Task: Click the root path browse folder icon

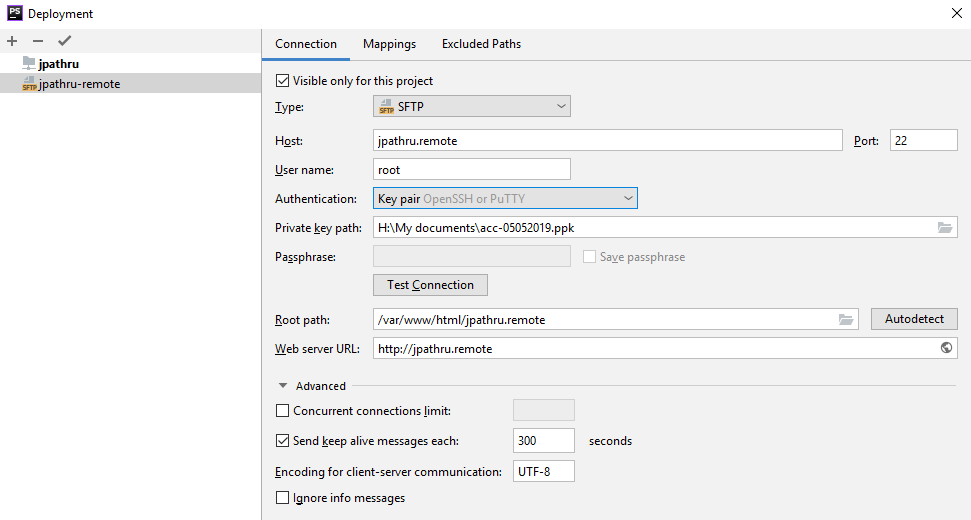Action: click(x=846, y=320)
